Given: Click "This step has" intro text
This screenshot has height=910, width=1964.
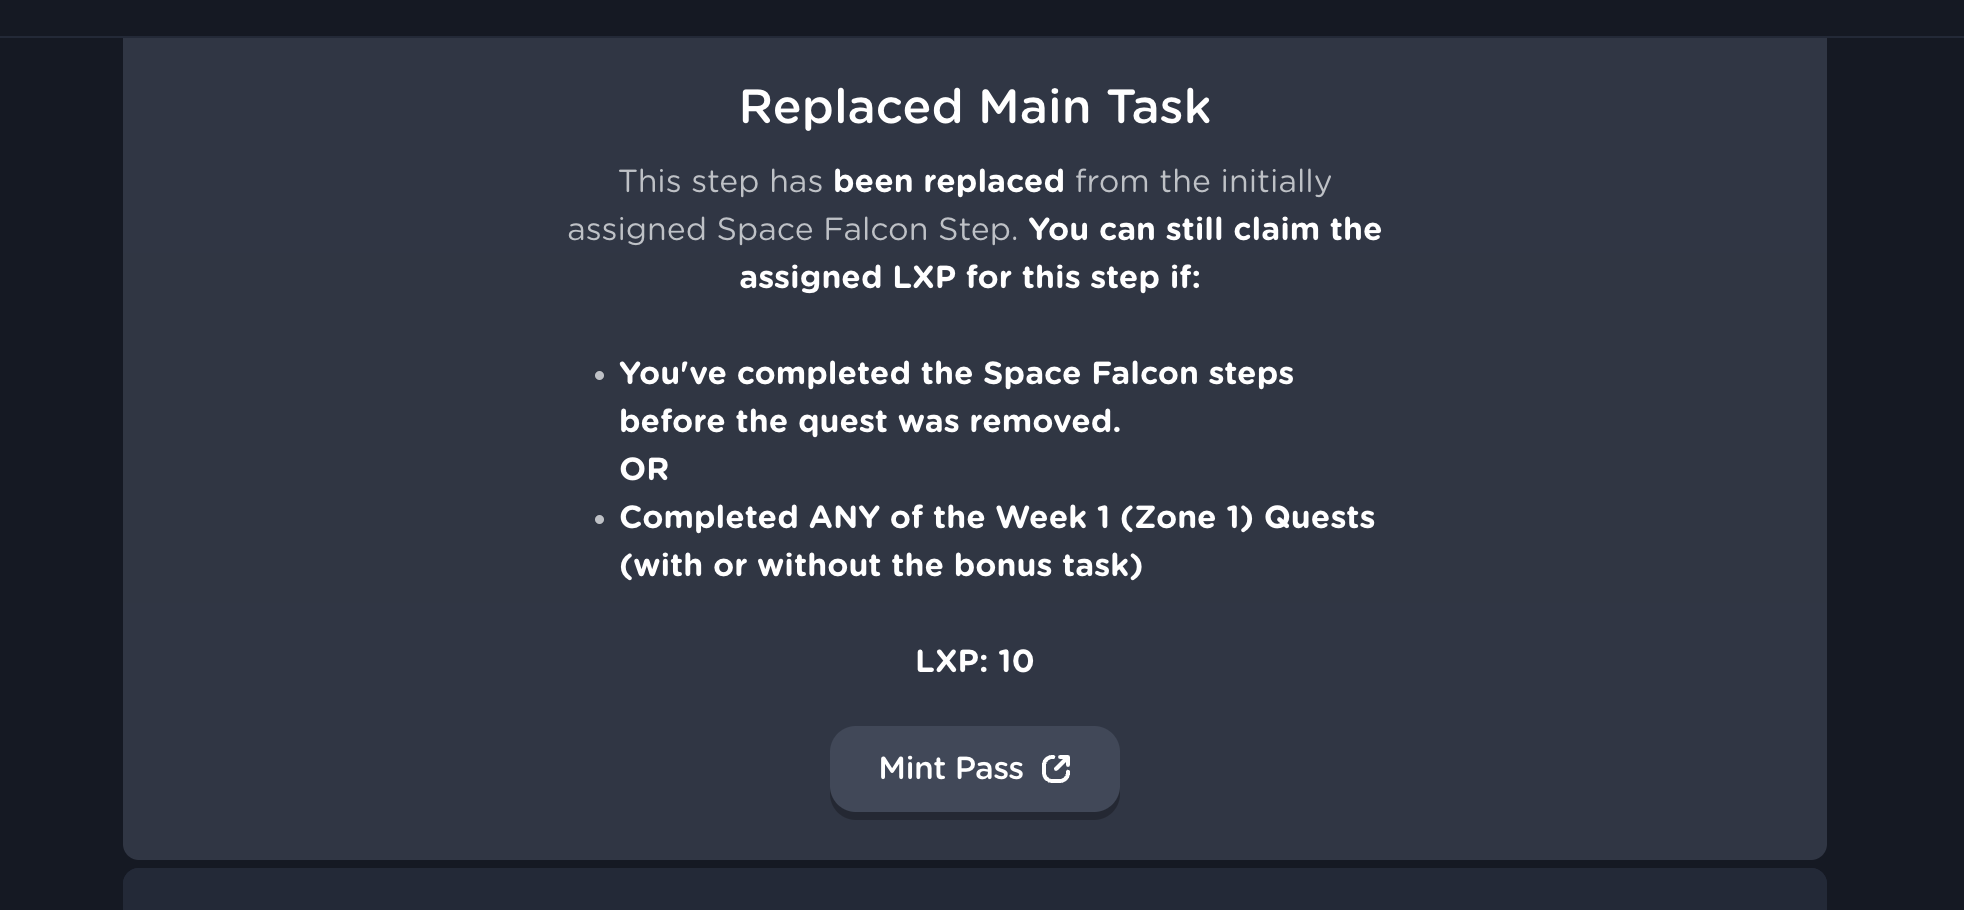Looking at the screenshot, I should tap(720, 181).
